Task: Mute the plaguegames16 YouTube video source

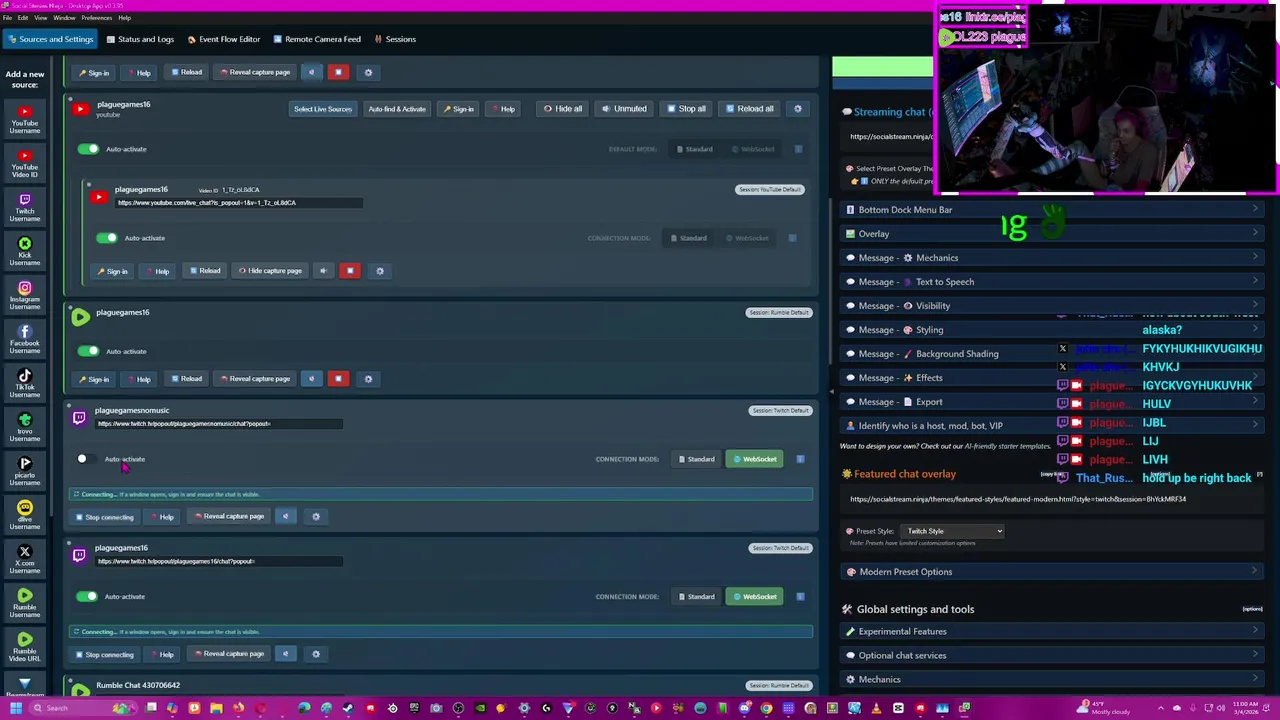Action: (x=323, y=271)
